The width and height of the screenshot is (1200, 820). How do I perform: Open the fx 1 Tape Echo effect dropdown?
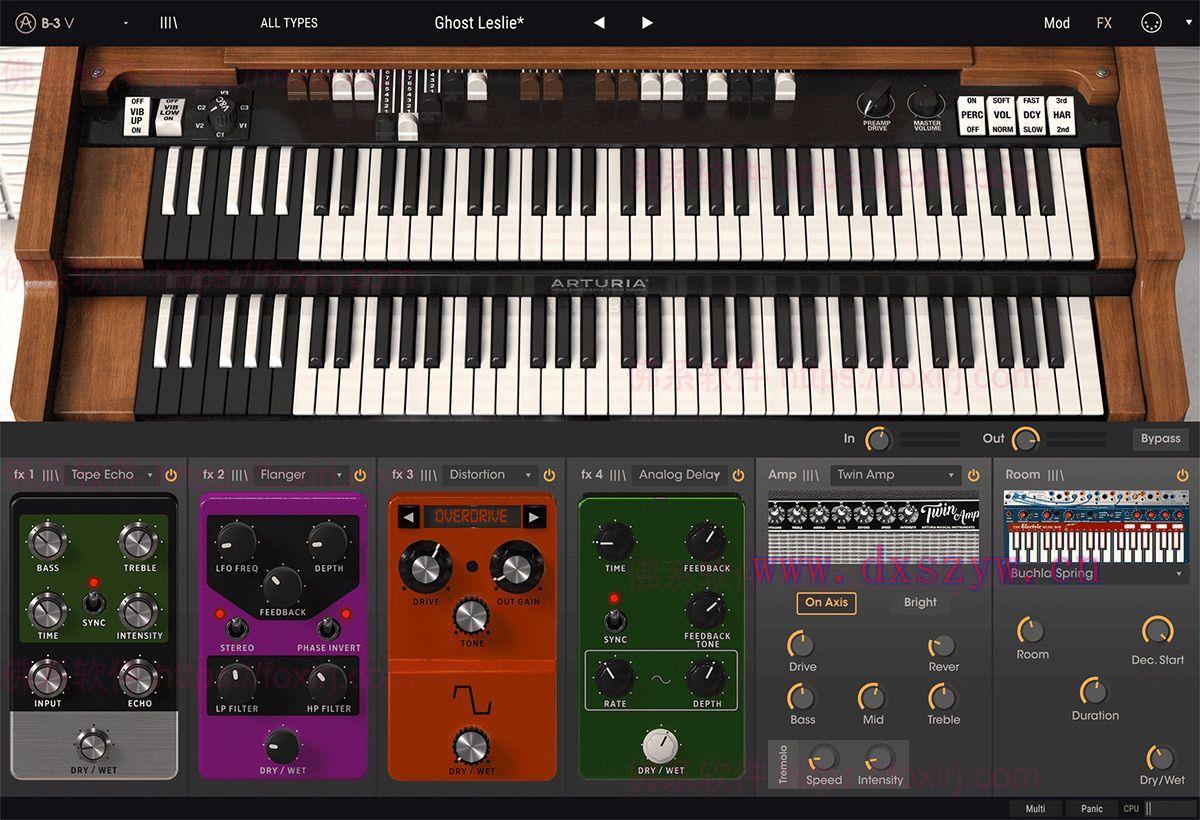click(x=112, y=475)
